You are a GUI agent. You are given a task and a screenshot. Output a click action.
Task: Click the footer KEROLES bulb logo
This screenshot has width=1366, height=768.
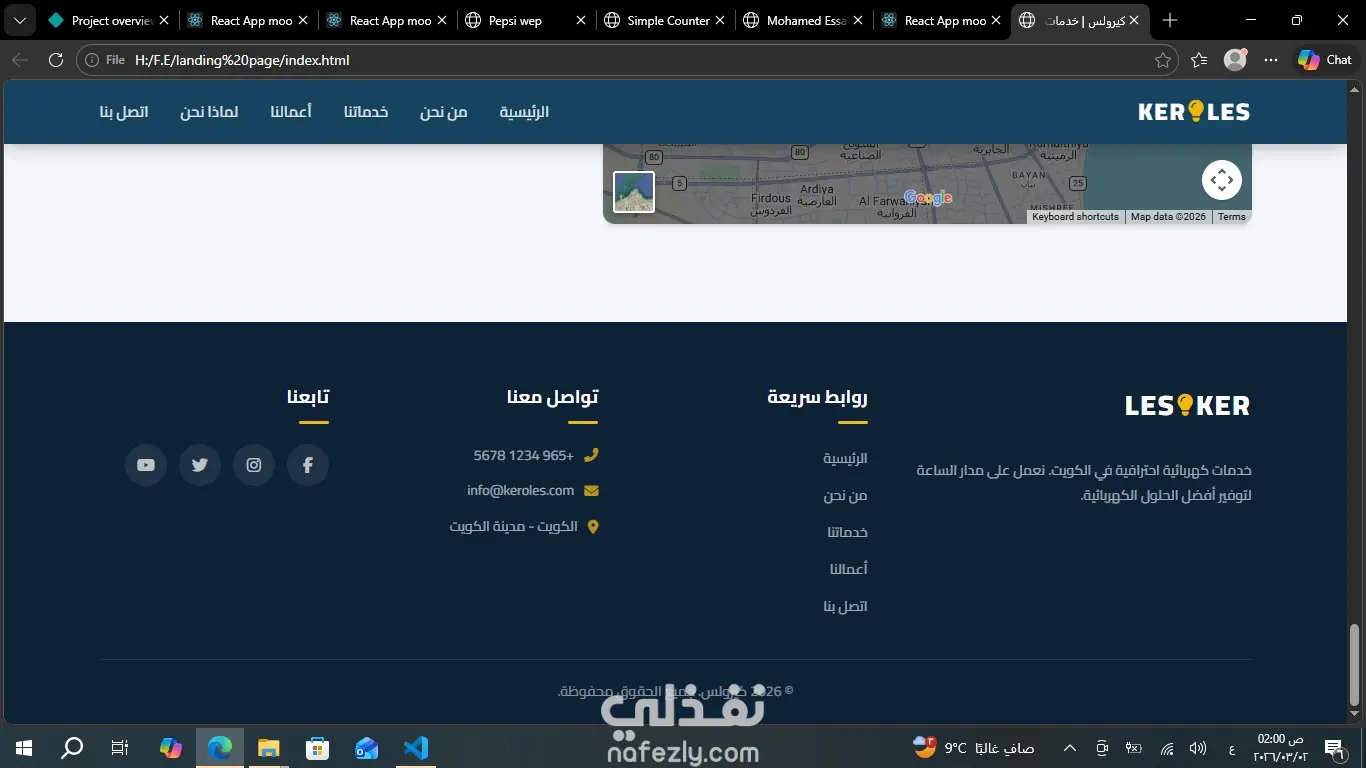click(1188, 405)
